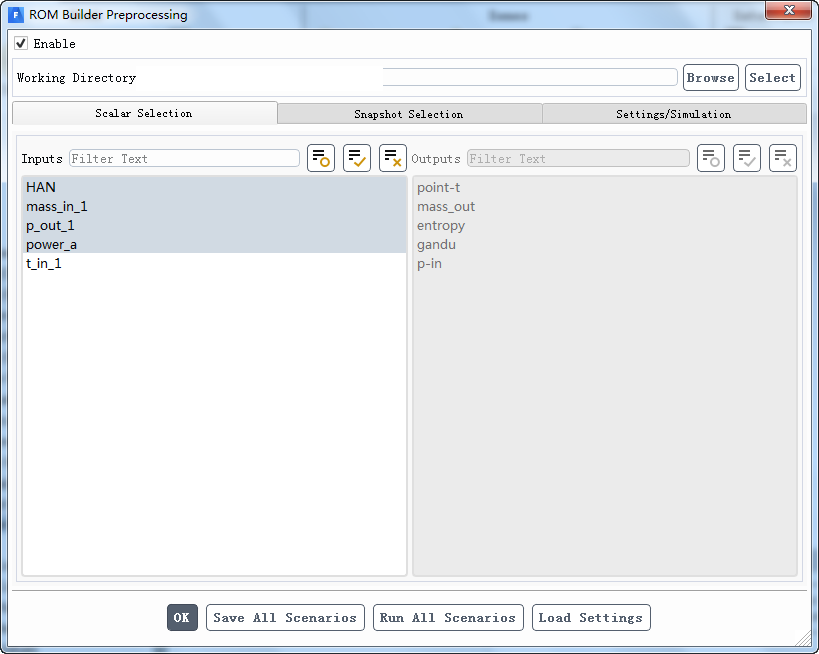The width and height of the screenshot is (819, 654).
Task: Toggle selection icon for Outputs list
Action: [711, 158]
